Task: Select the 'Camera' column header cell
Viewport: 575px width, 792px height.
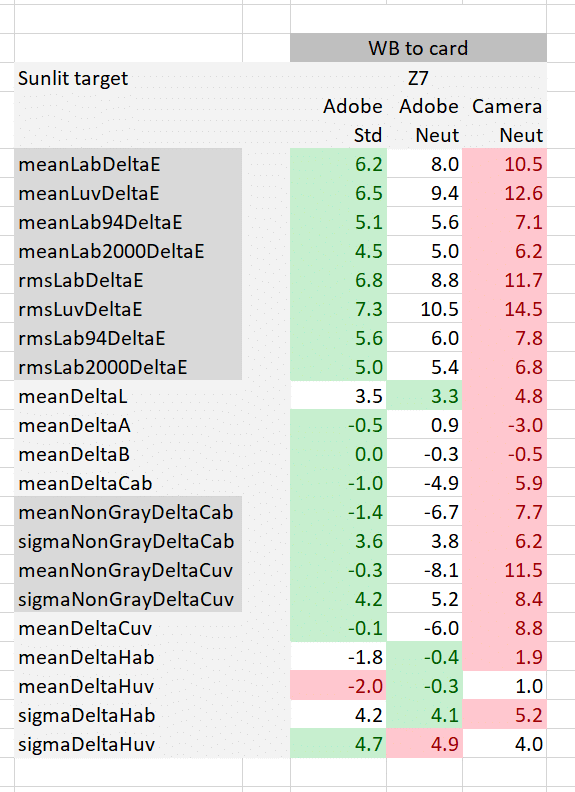Action: (x=505, y=107)
